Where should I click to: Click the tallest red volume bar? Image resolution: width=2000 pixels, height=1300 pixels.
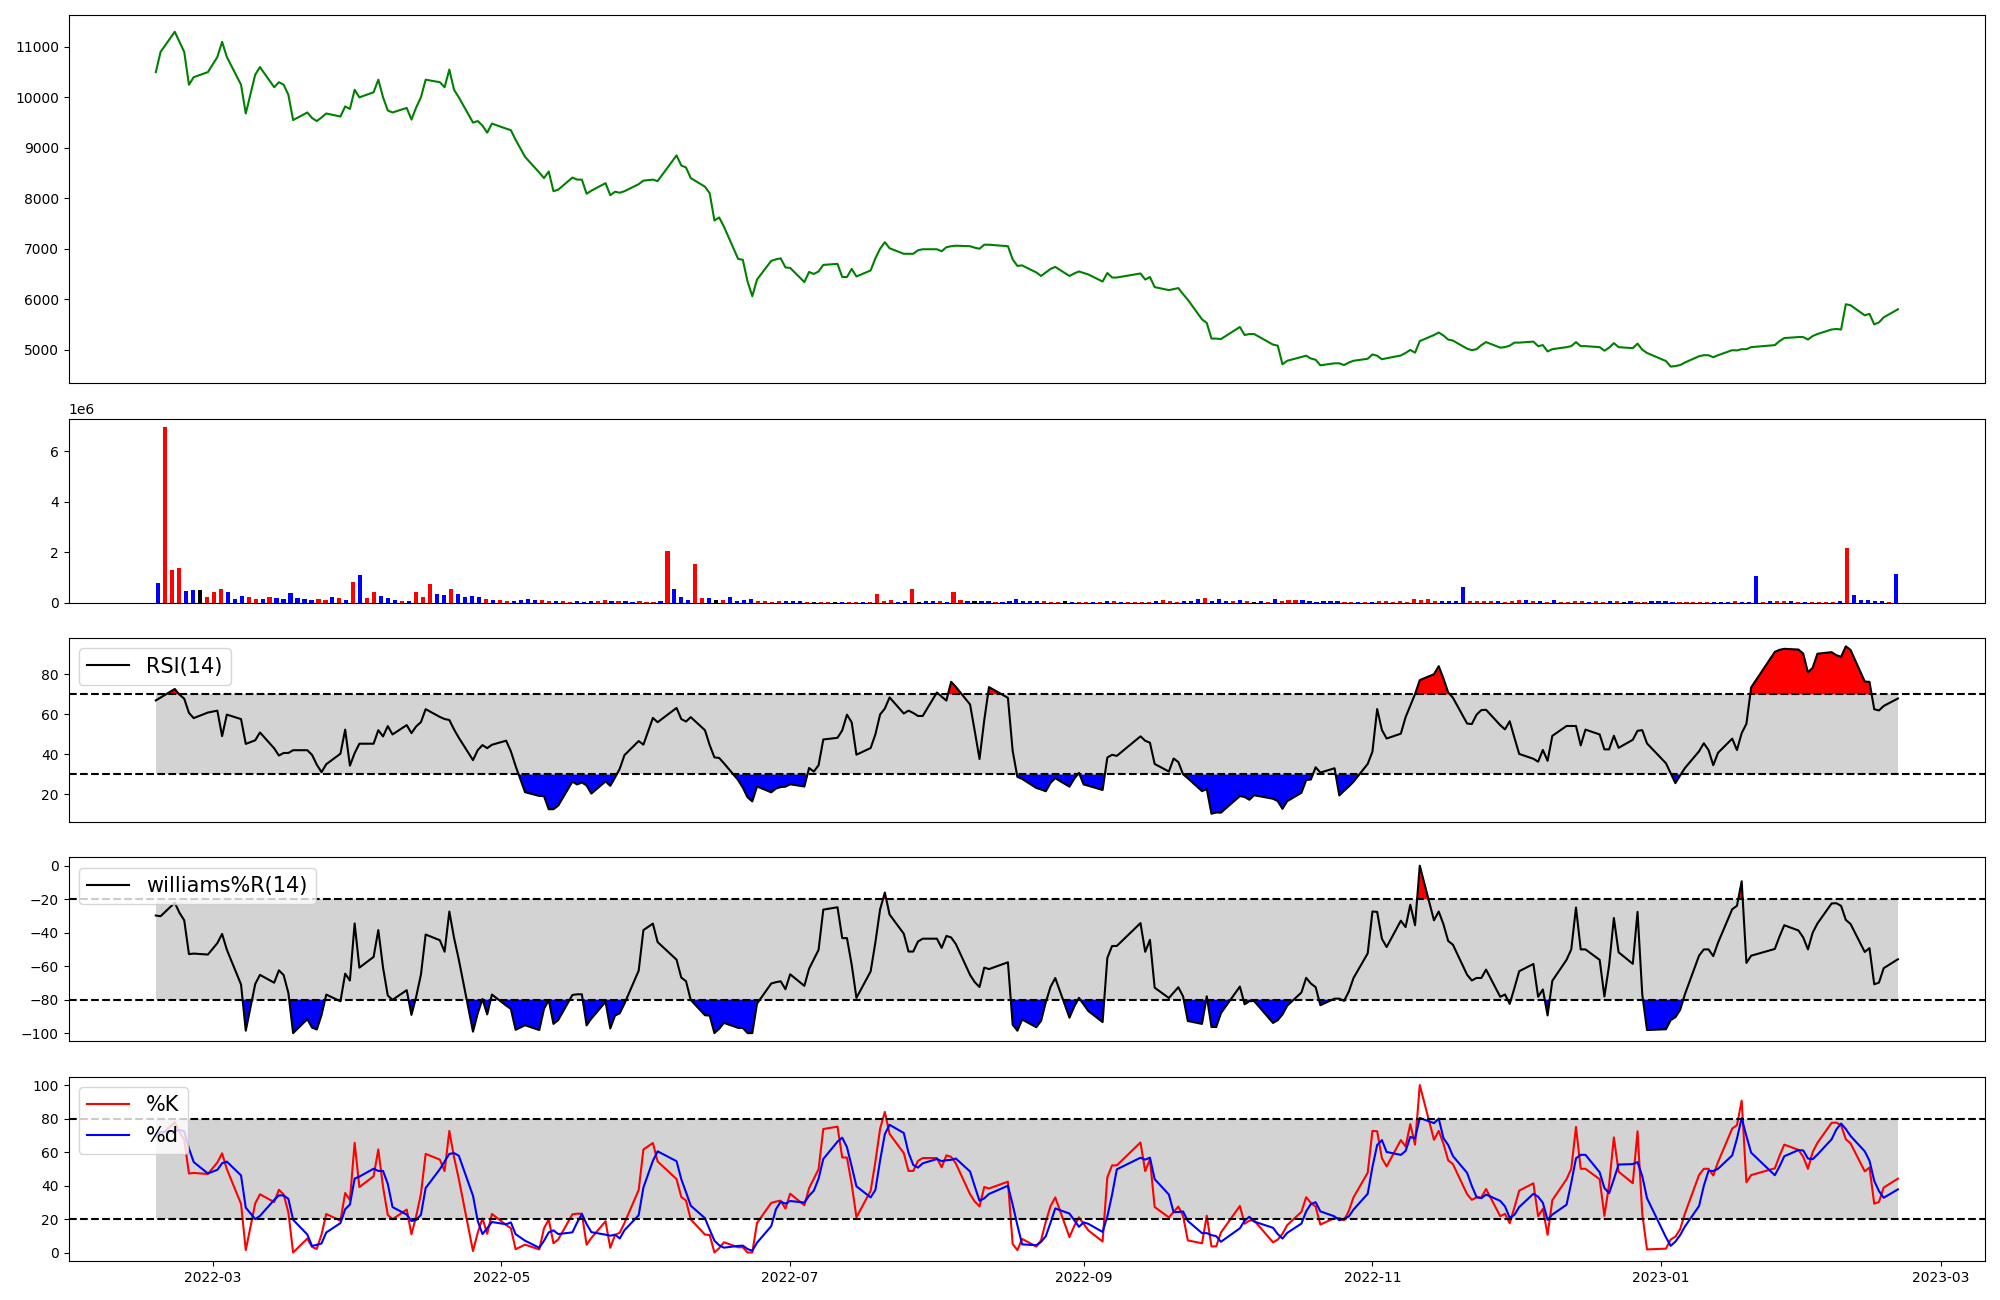coord(165,515)
